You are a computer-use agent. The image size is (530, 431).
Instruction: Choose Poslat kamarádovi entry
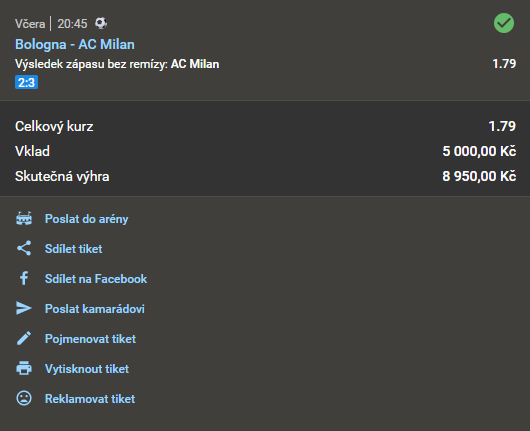tap(95, 309)
